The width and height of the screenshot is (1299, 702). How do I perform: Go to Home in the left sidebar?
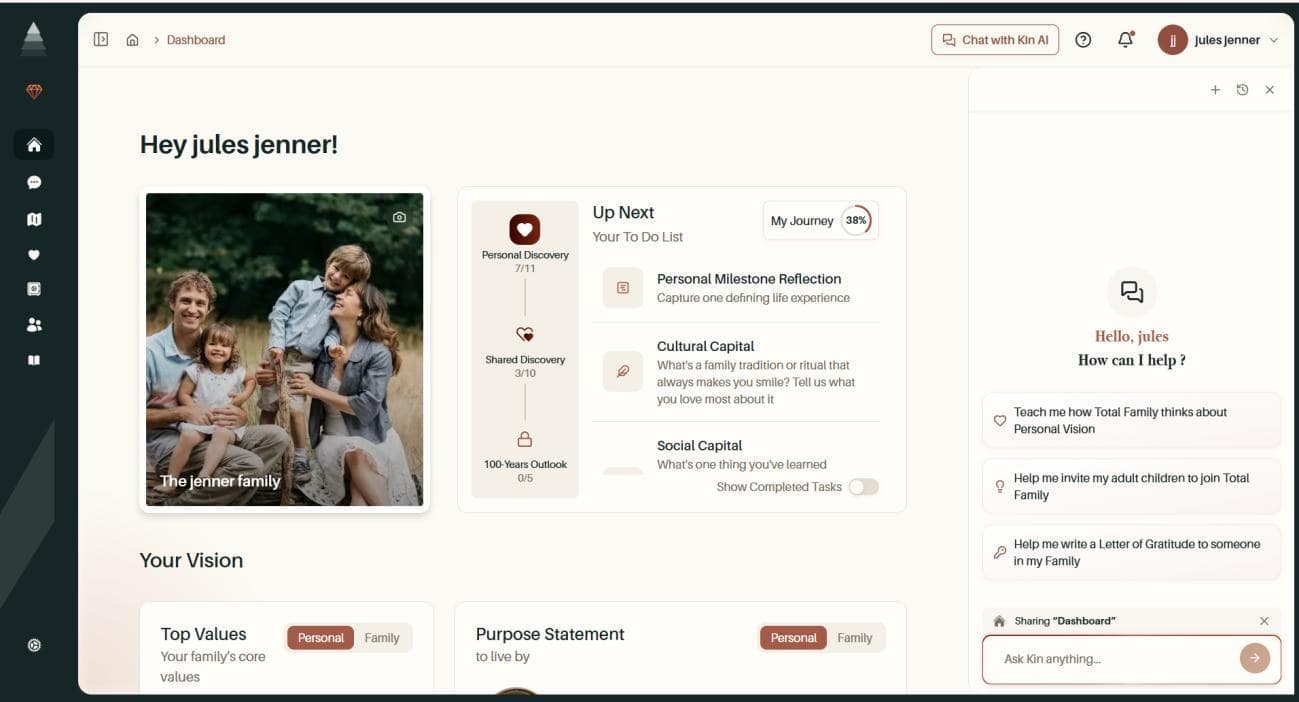(34, 145)
